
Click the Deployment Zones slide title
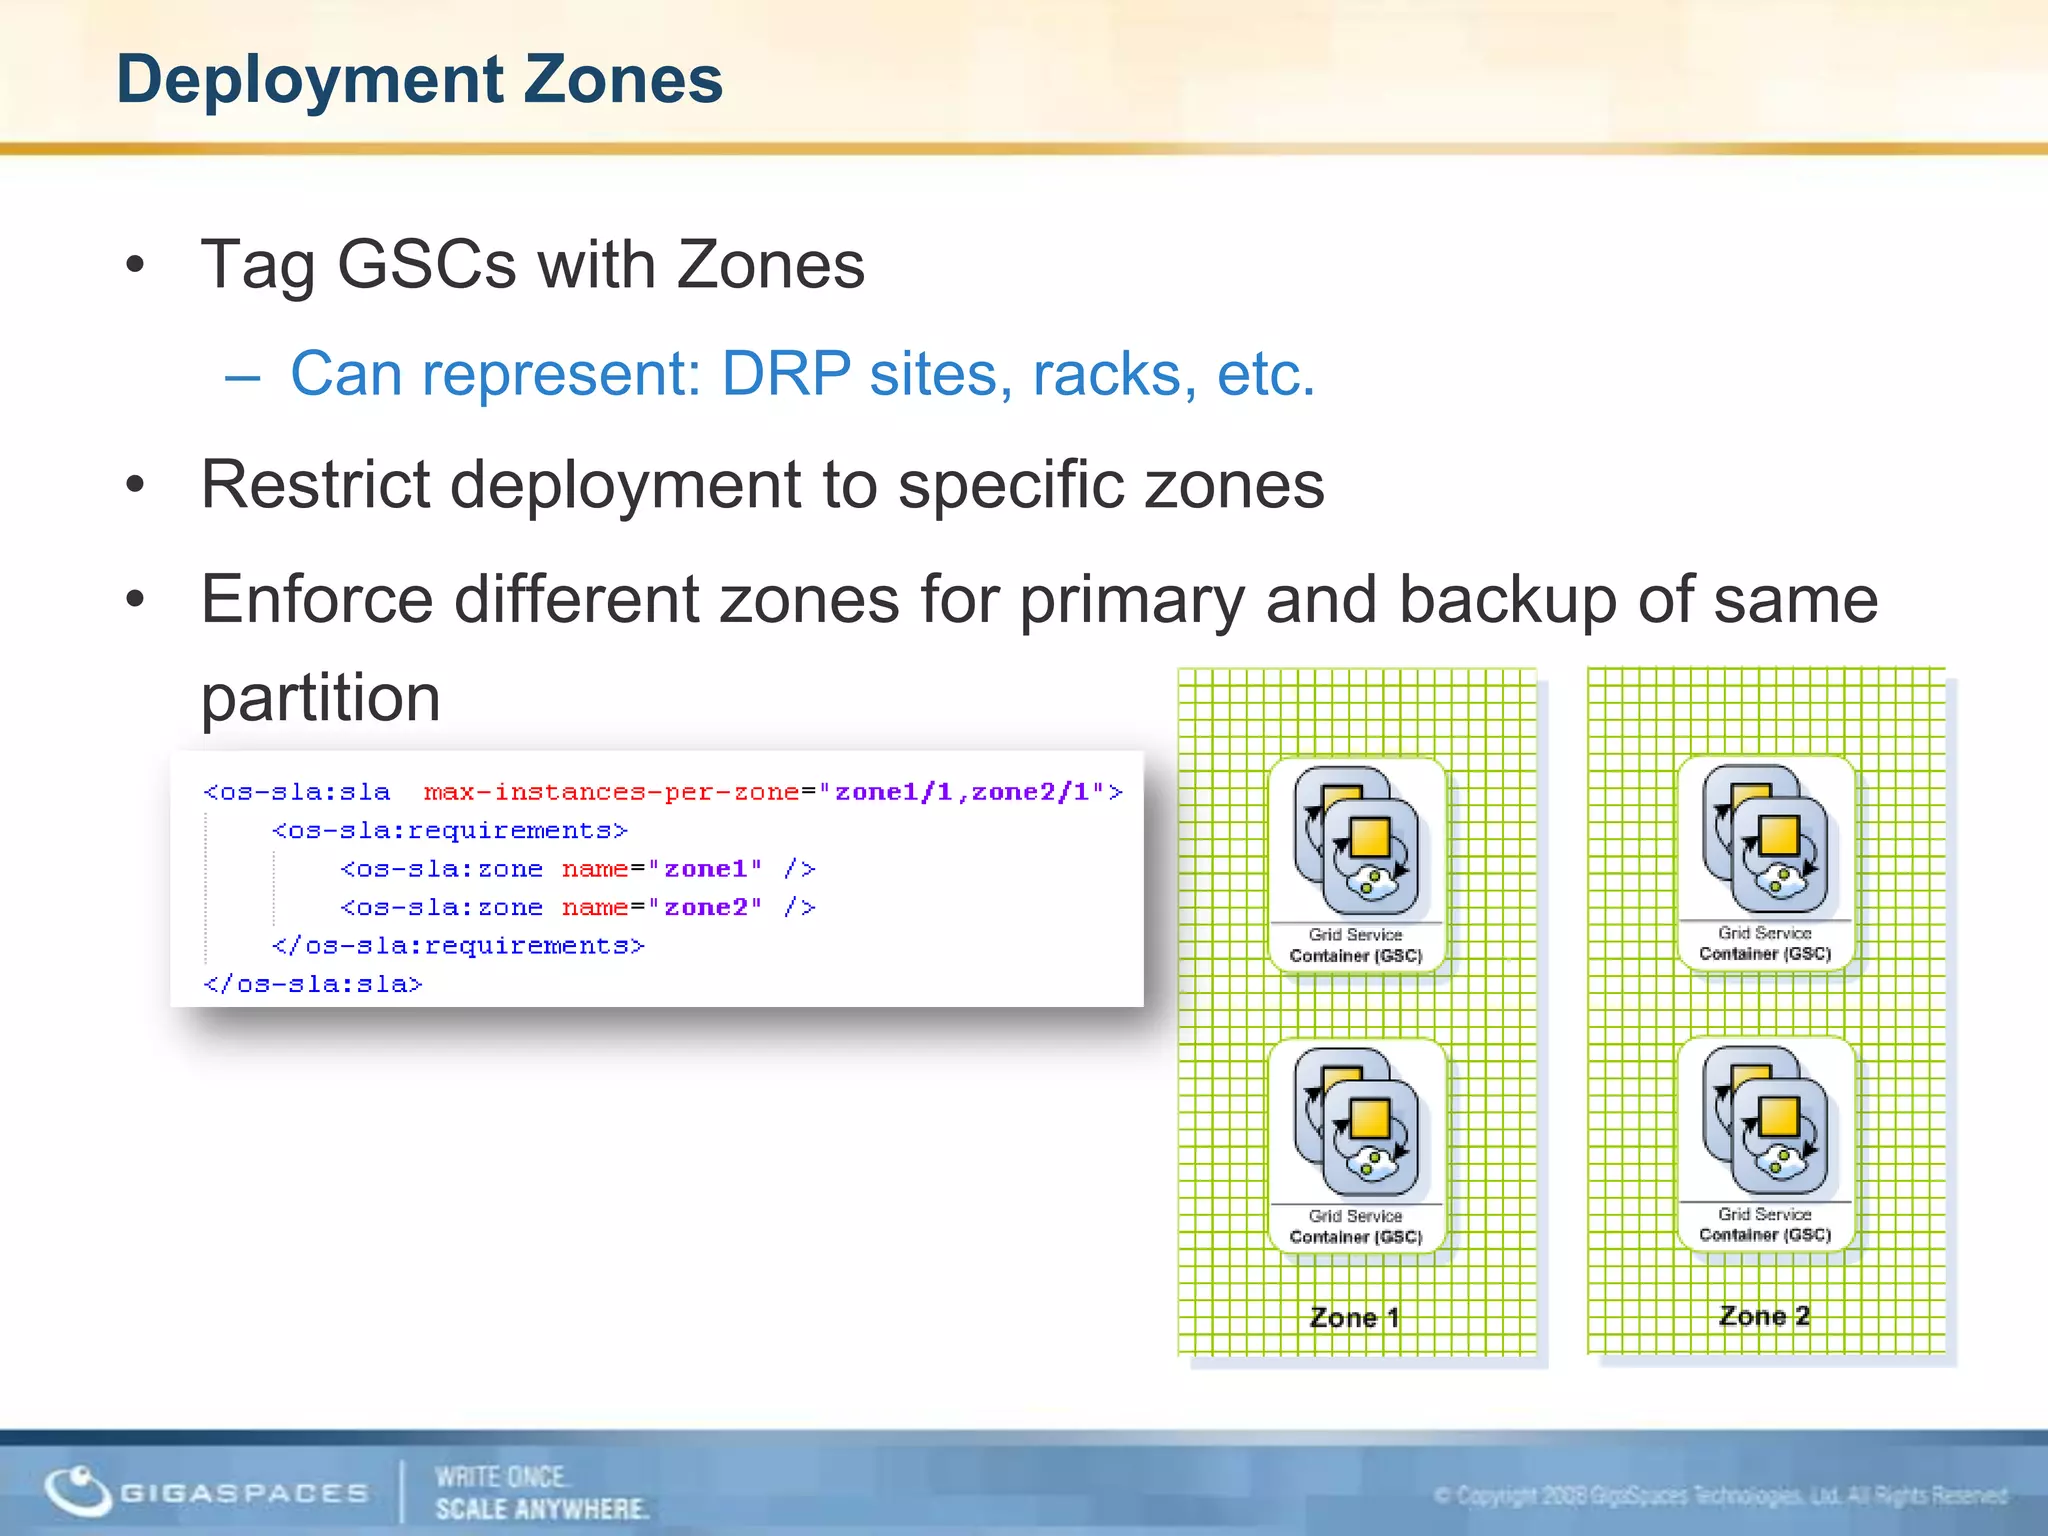tap(419, 79)
